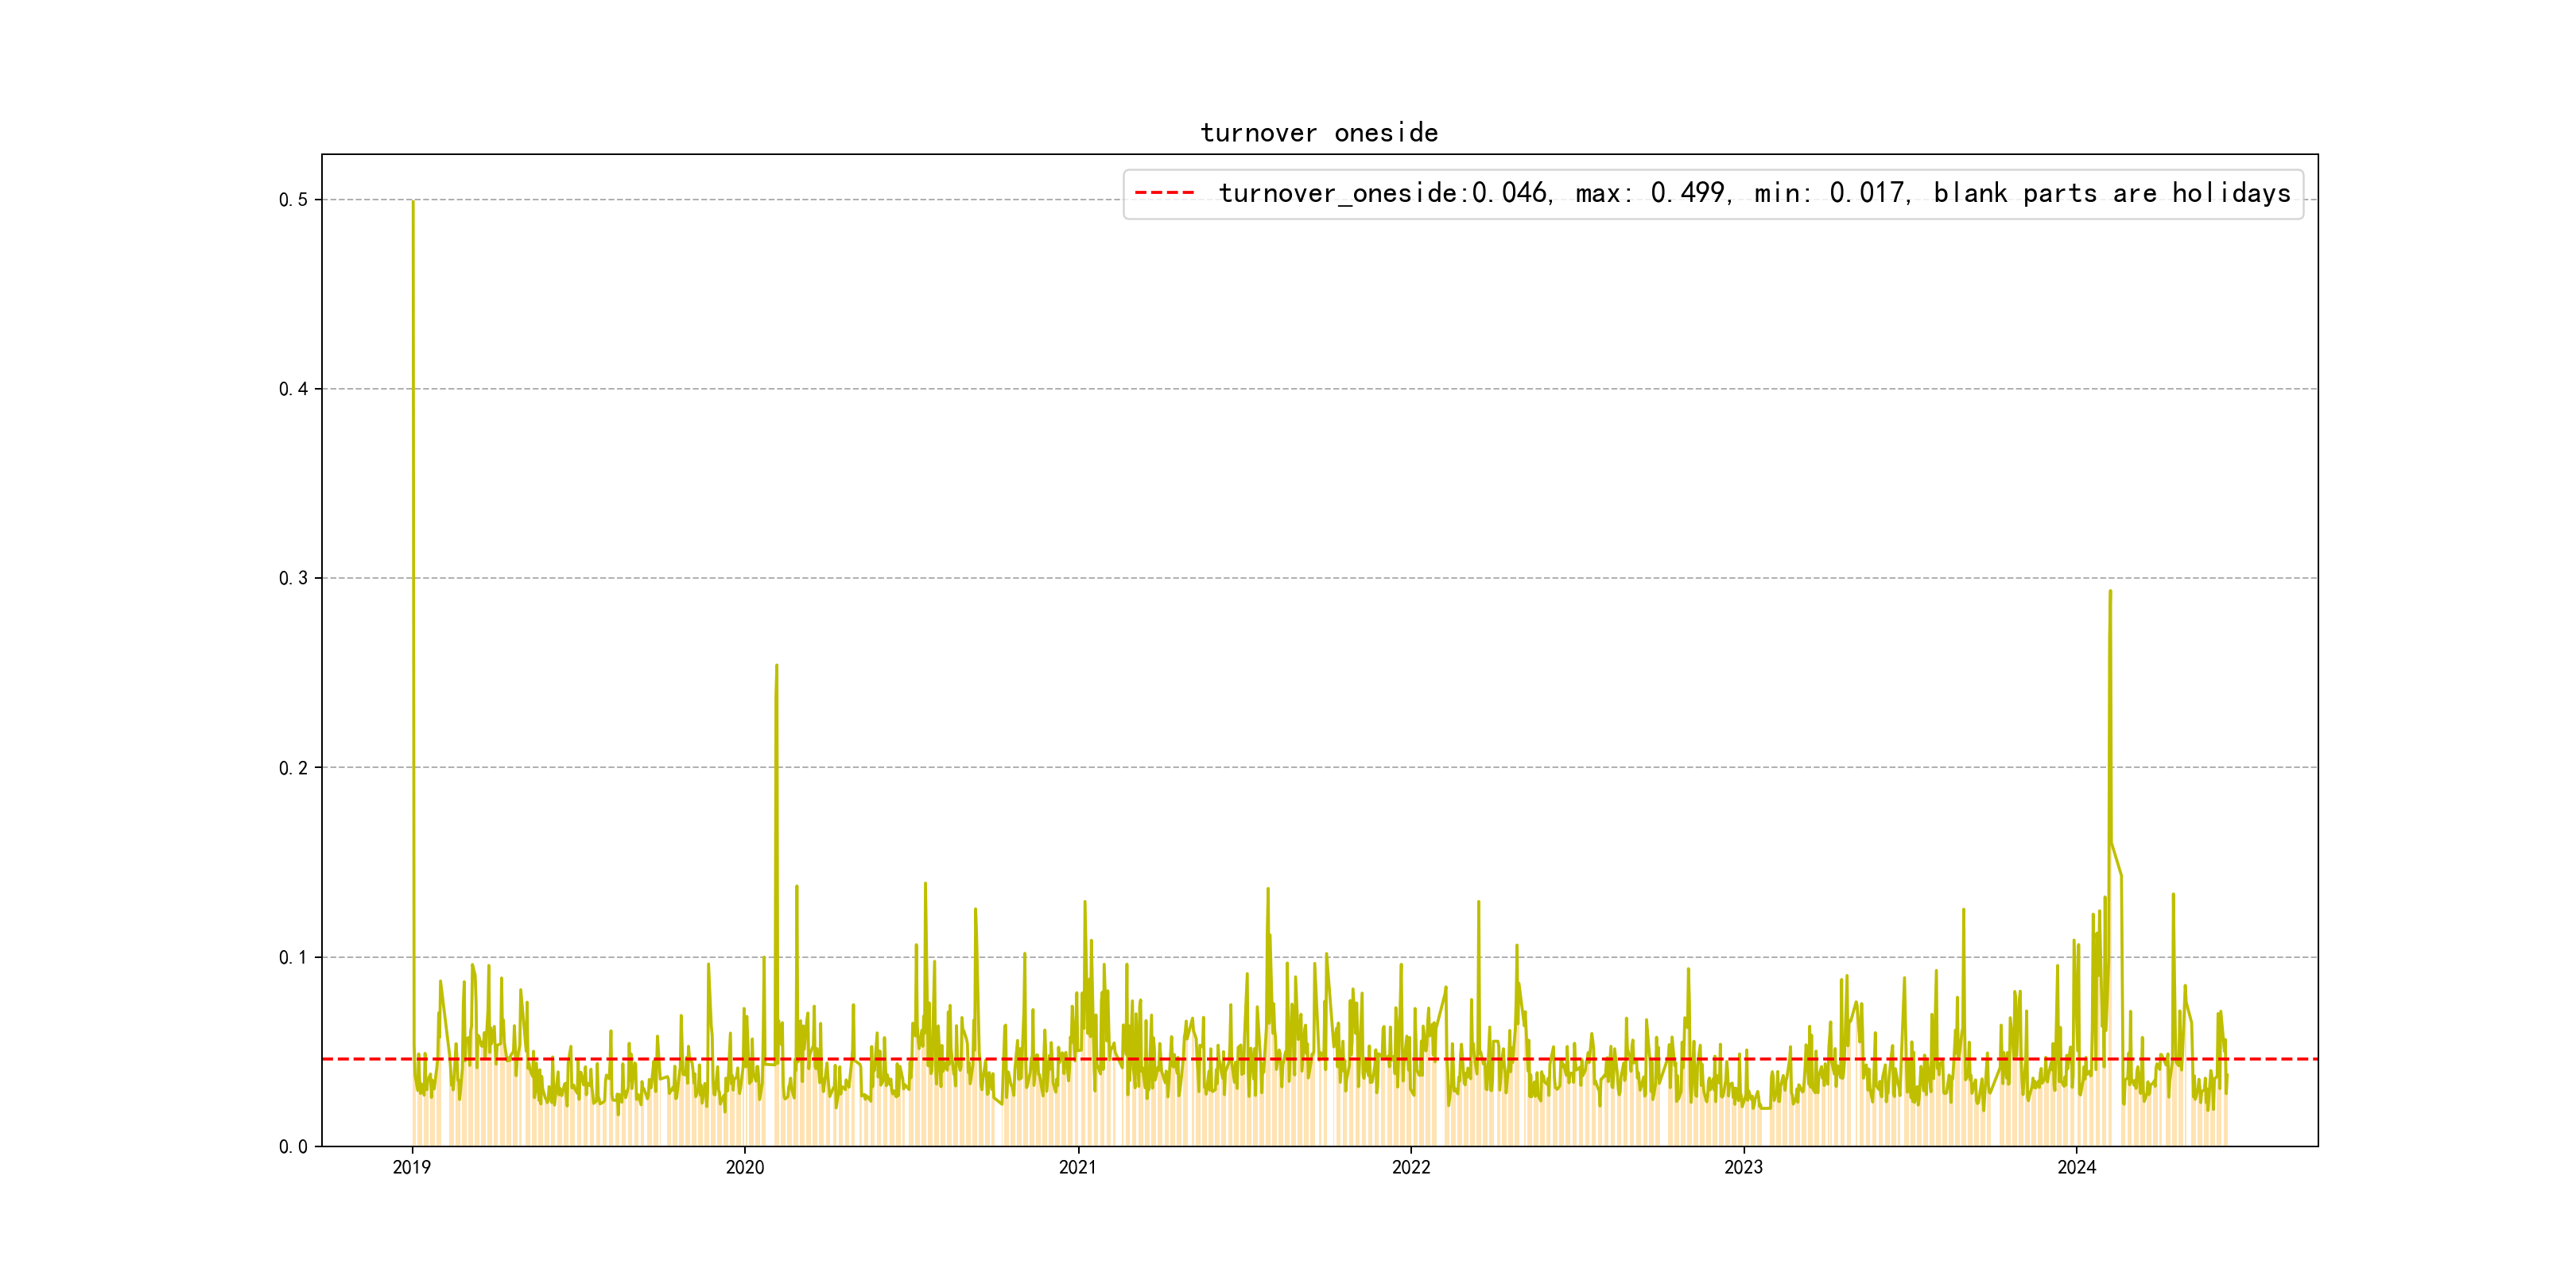Click the red dashed legend line sample

[1164, 192]
